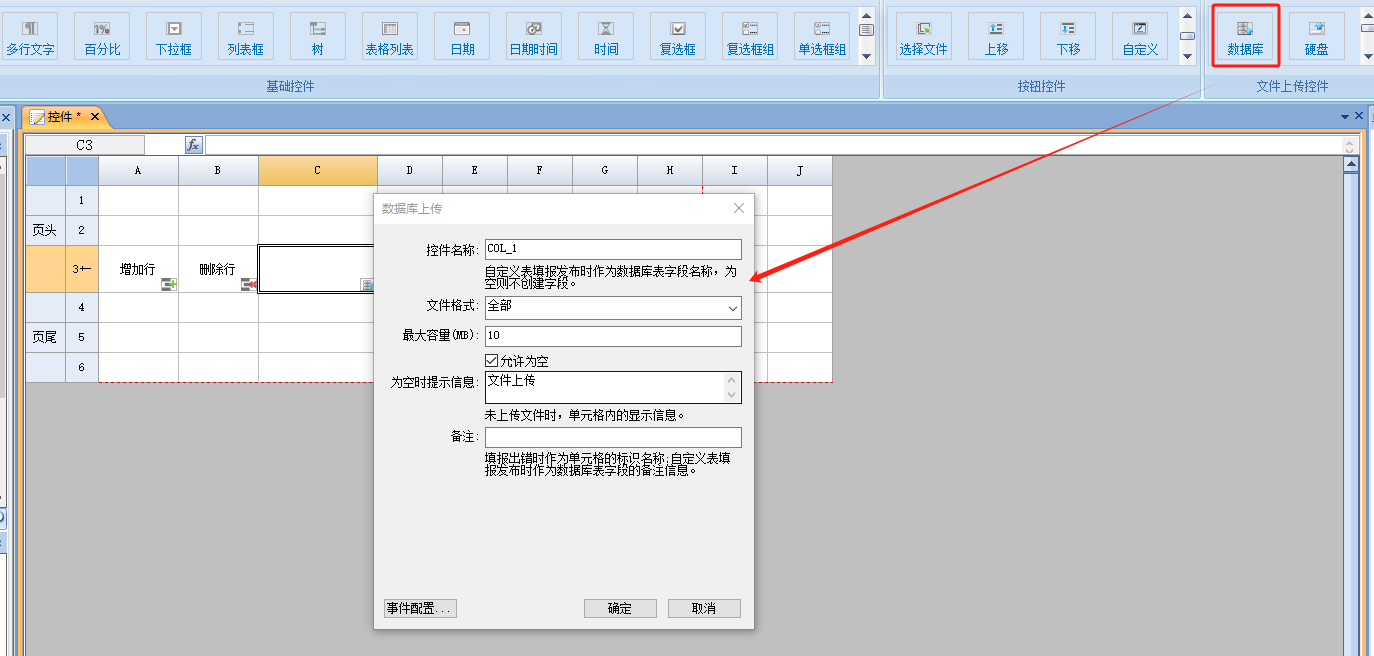Screen dimensions: 1374x656
Task: Expand the 文件格式 dropdown
Action: (x=733, y=308)
